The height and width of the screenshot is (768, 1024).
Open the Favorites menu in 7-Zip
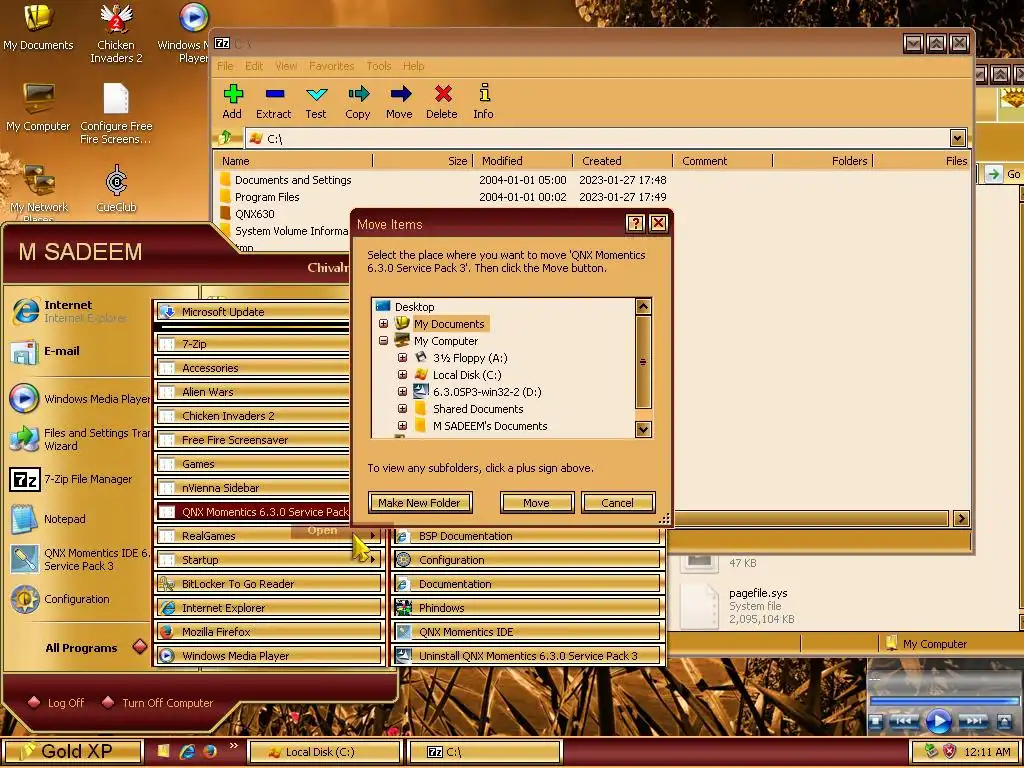click(332, 66)
